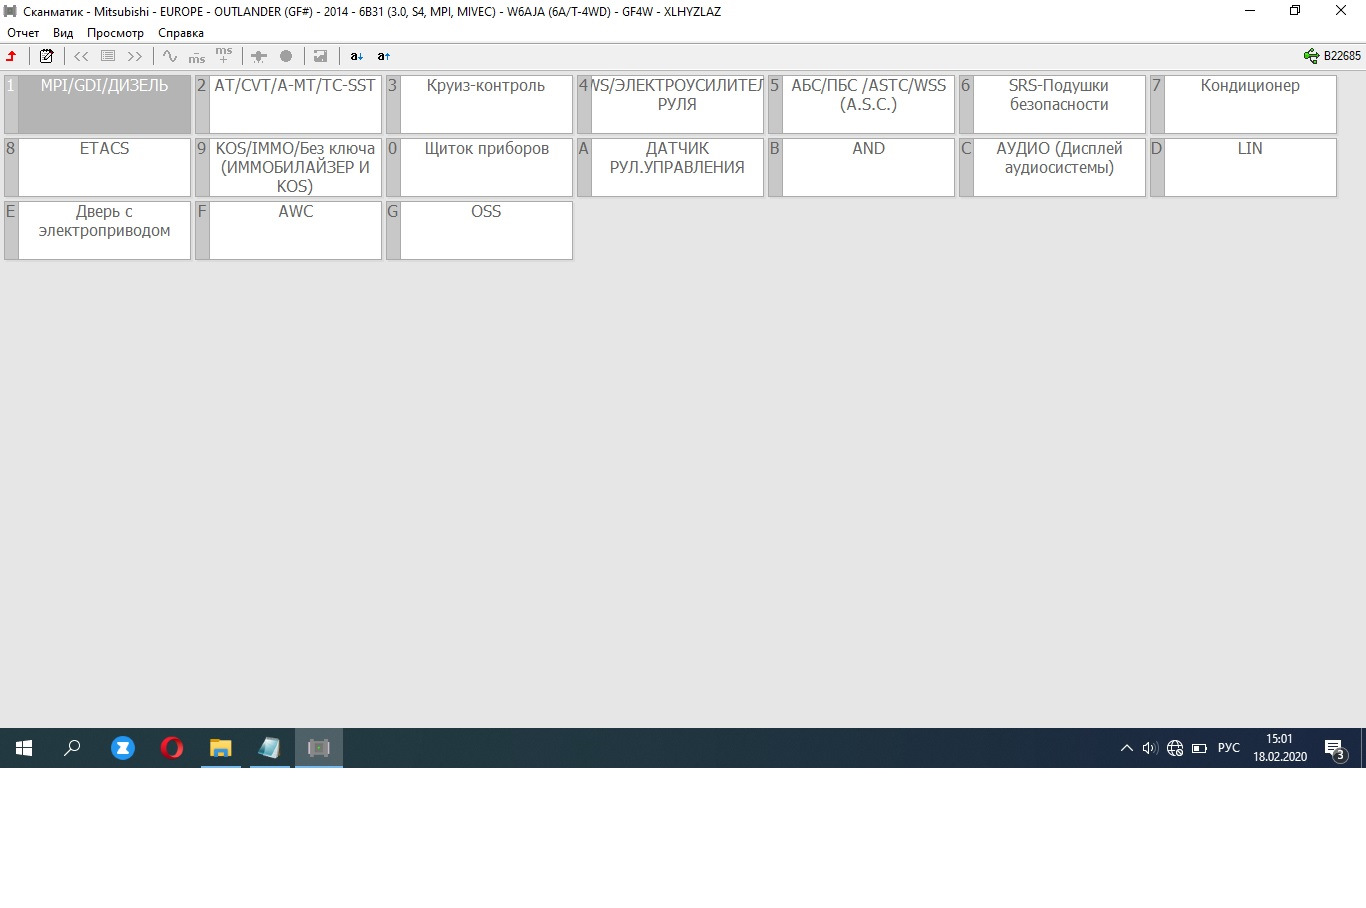Open the ЭЛЕКТРОУСИЛИТЕЛЬ РУЛЯ tile
This screenshot has width=1366, height=908.
(671, 104)
